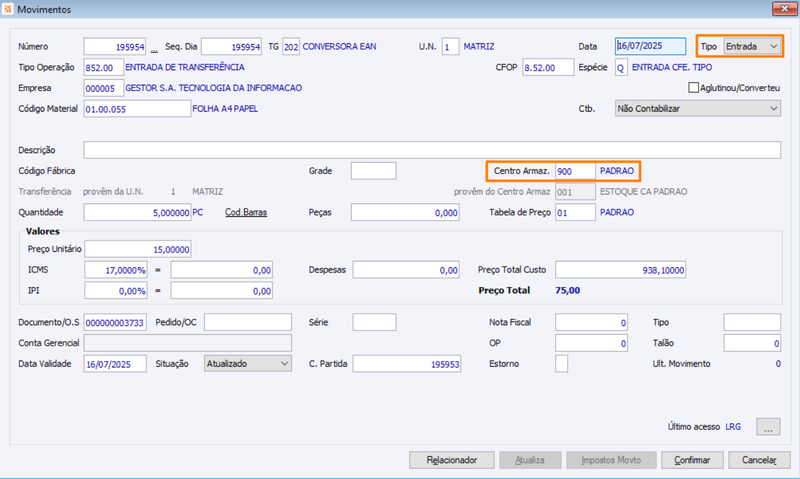Click the Conta Gerencial field
This screenshot has height=479, width=800.
click(x=188, y=343)
